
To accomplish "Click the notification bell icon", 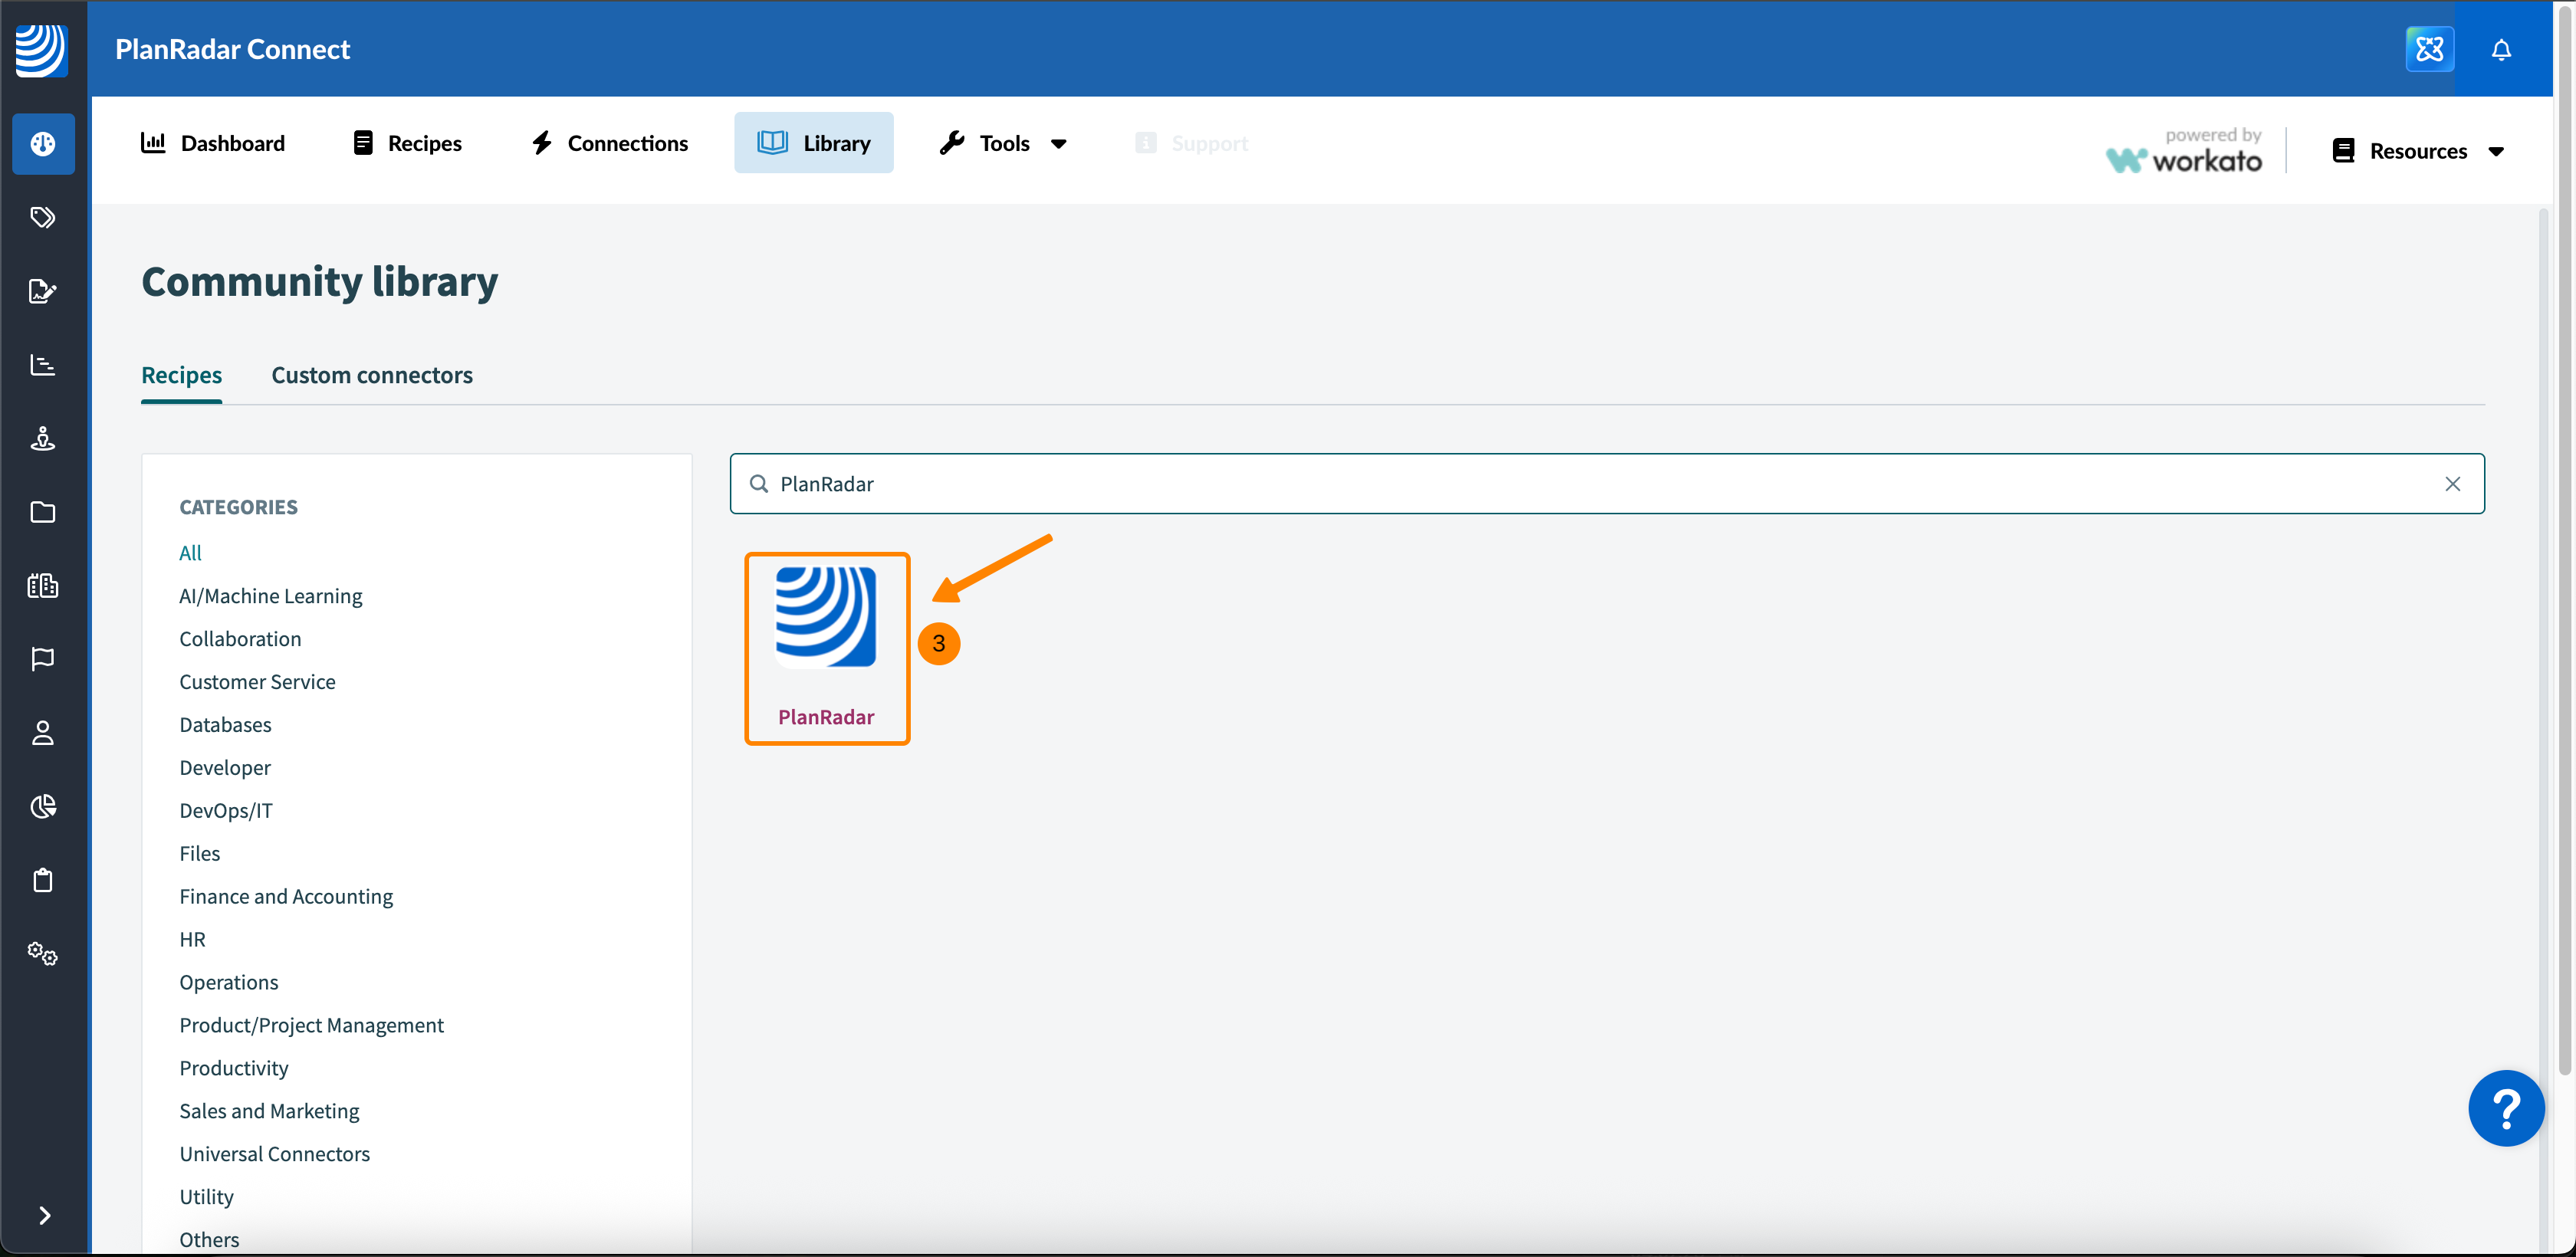I will pos(2500,49).
